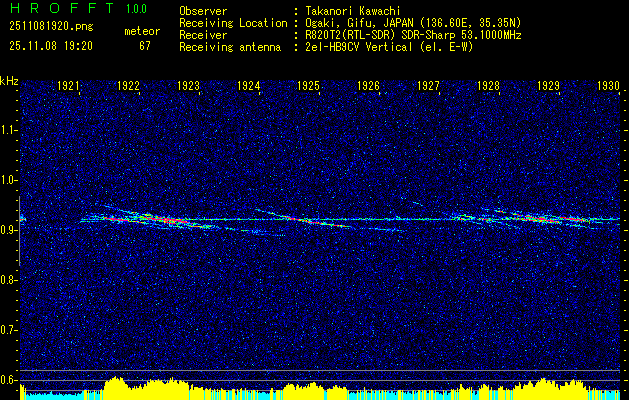
Task: Click the 'Receiving Location' field label
Action: (x=233, y=24)
